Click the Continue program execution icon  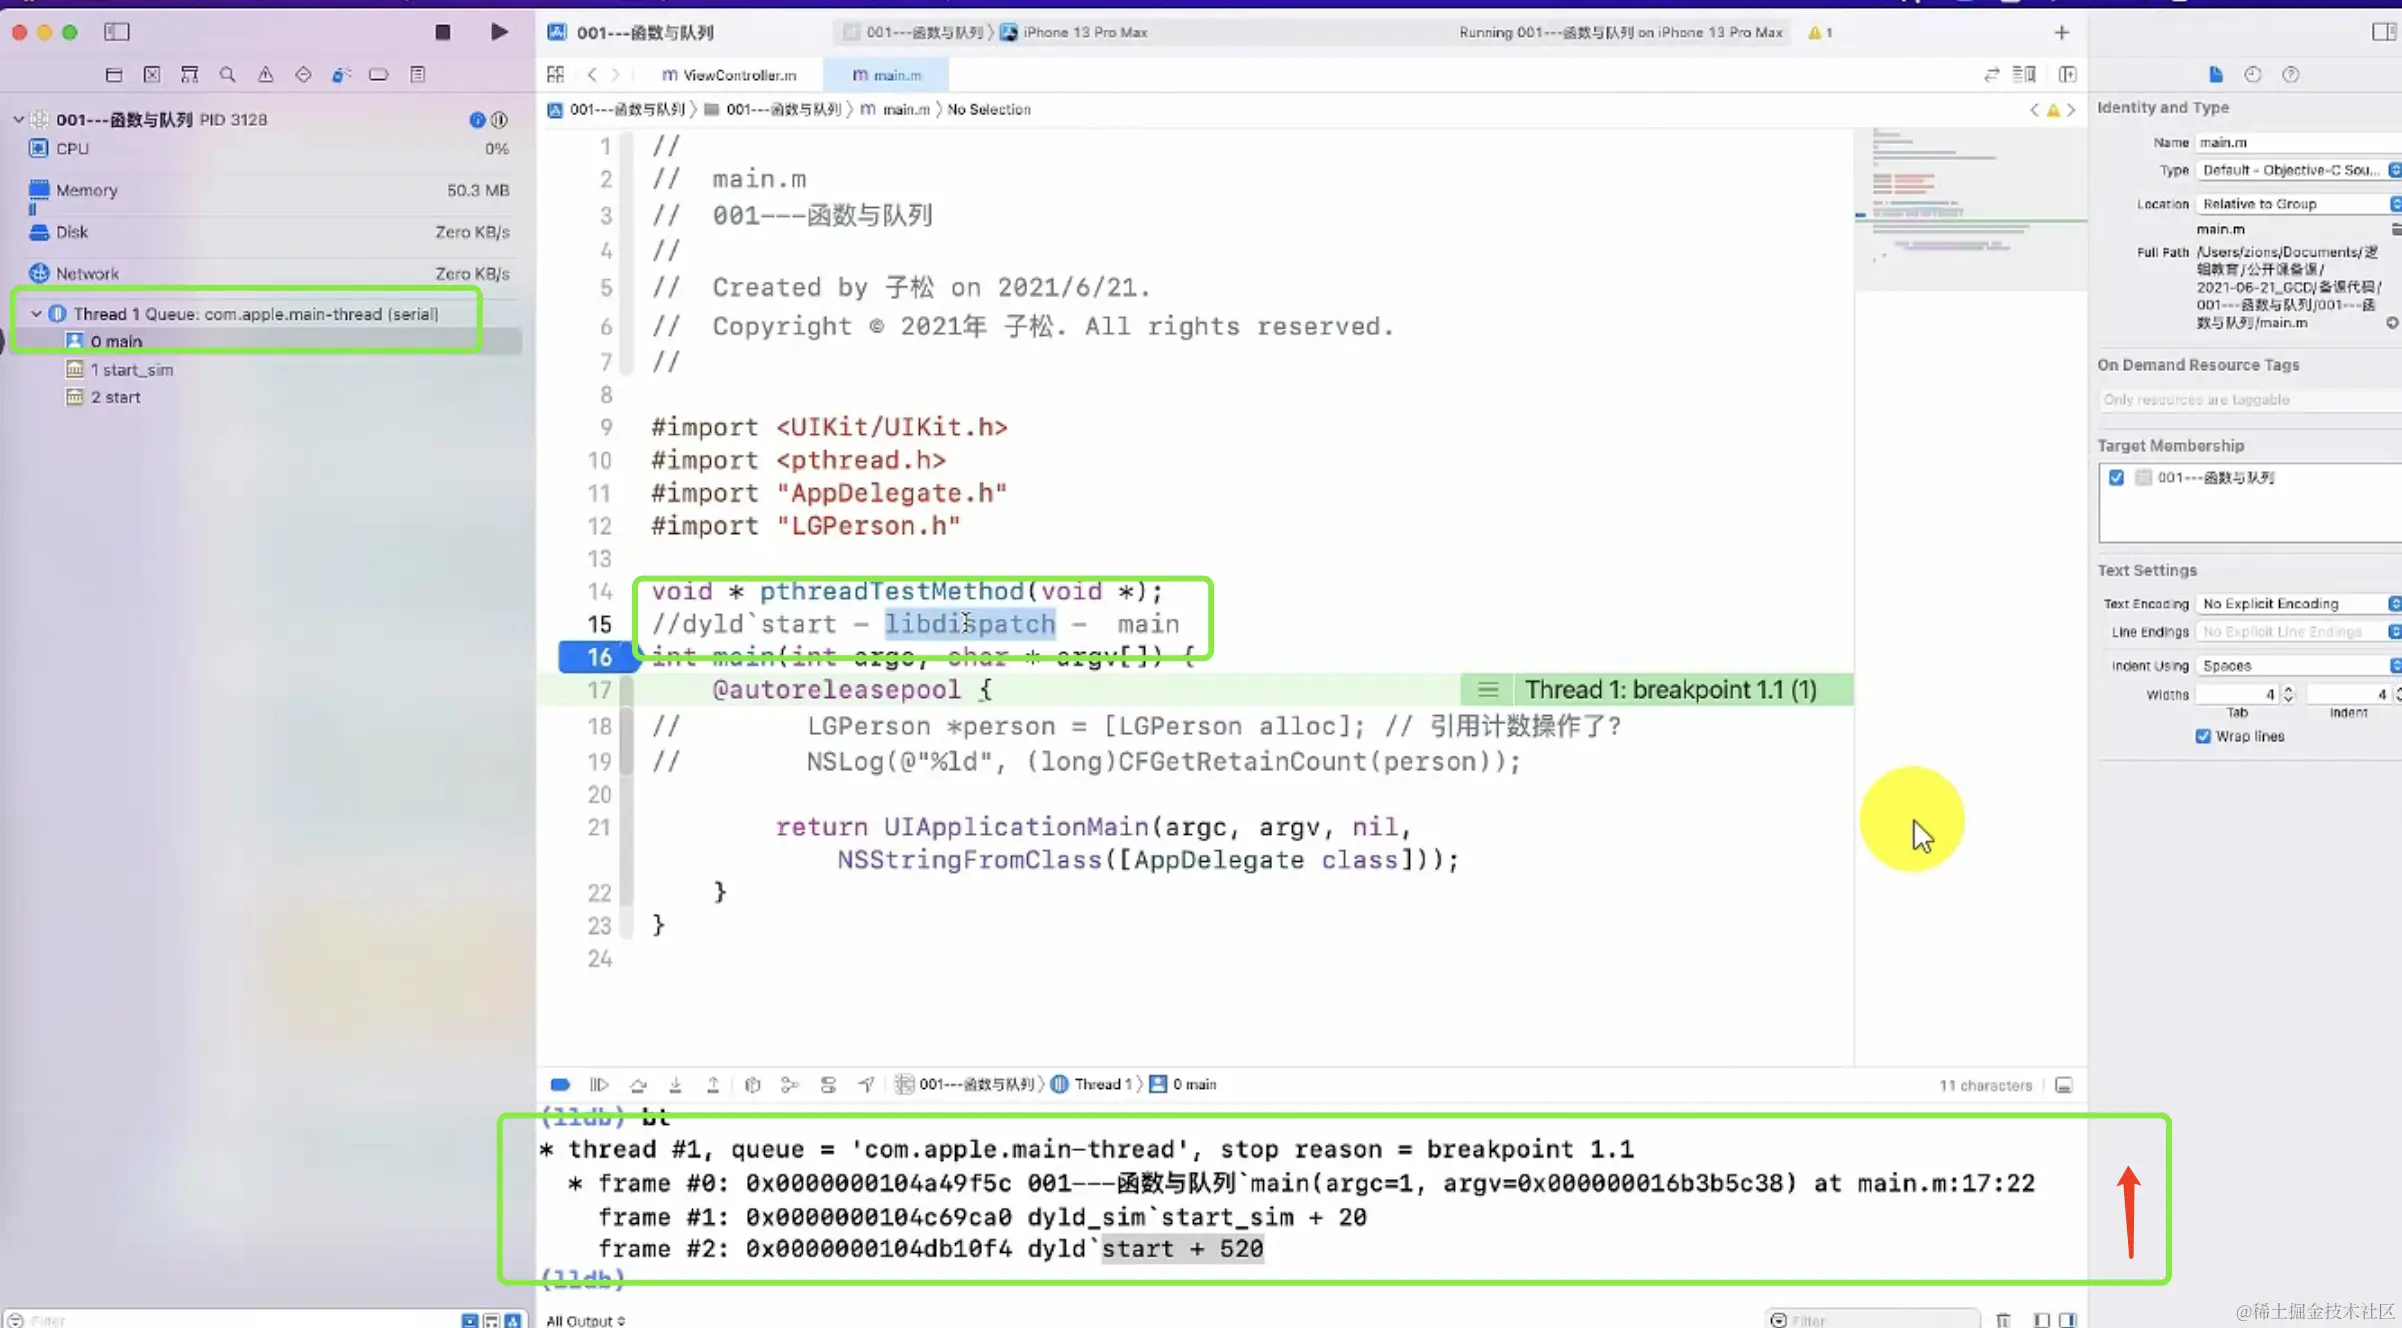click(x=599, y=1084)
